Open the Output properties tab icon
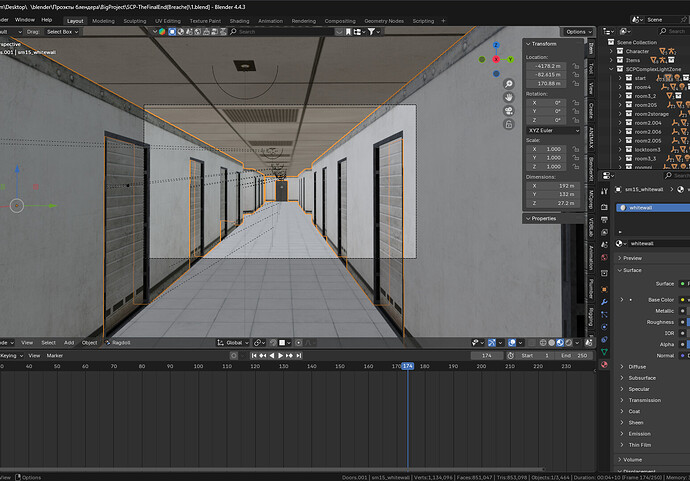The height and width of the screenshot is (481, 690). pyautogui.click(x=604, y=220)
